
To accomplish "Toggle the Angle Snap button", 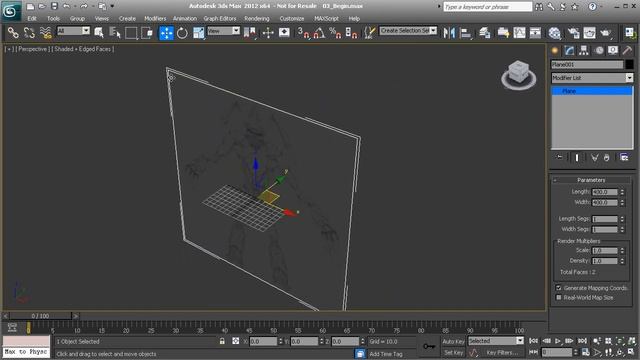I will click(x=319, y=32).
